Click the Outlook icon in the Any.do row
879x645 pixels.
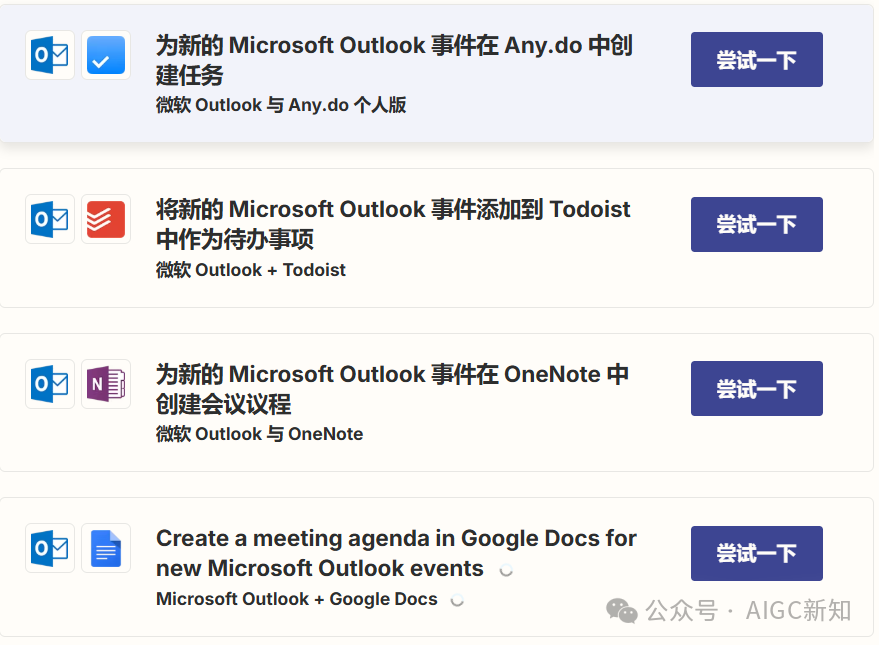click(x=50, y=55)
